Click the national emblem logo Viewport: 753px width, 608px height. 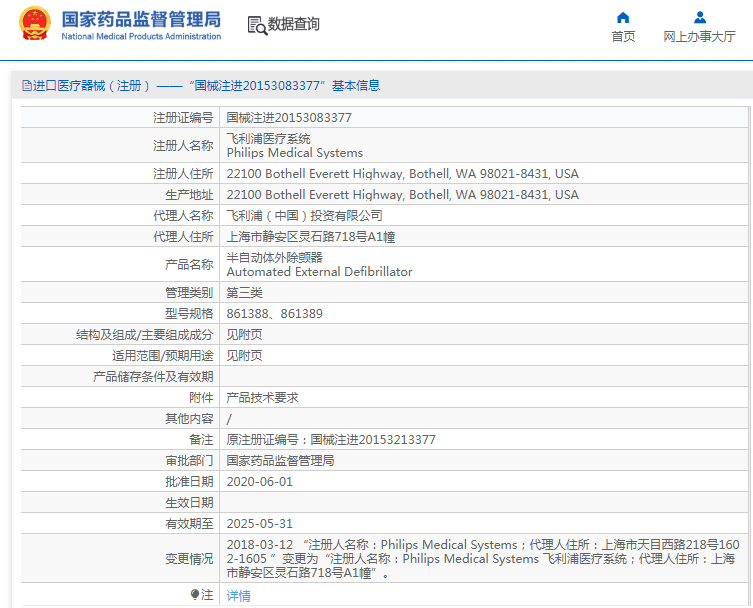click(x=33, y=24)
